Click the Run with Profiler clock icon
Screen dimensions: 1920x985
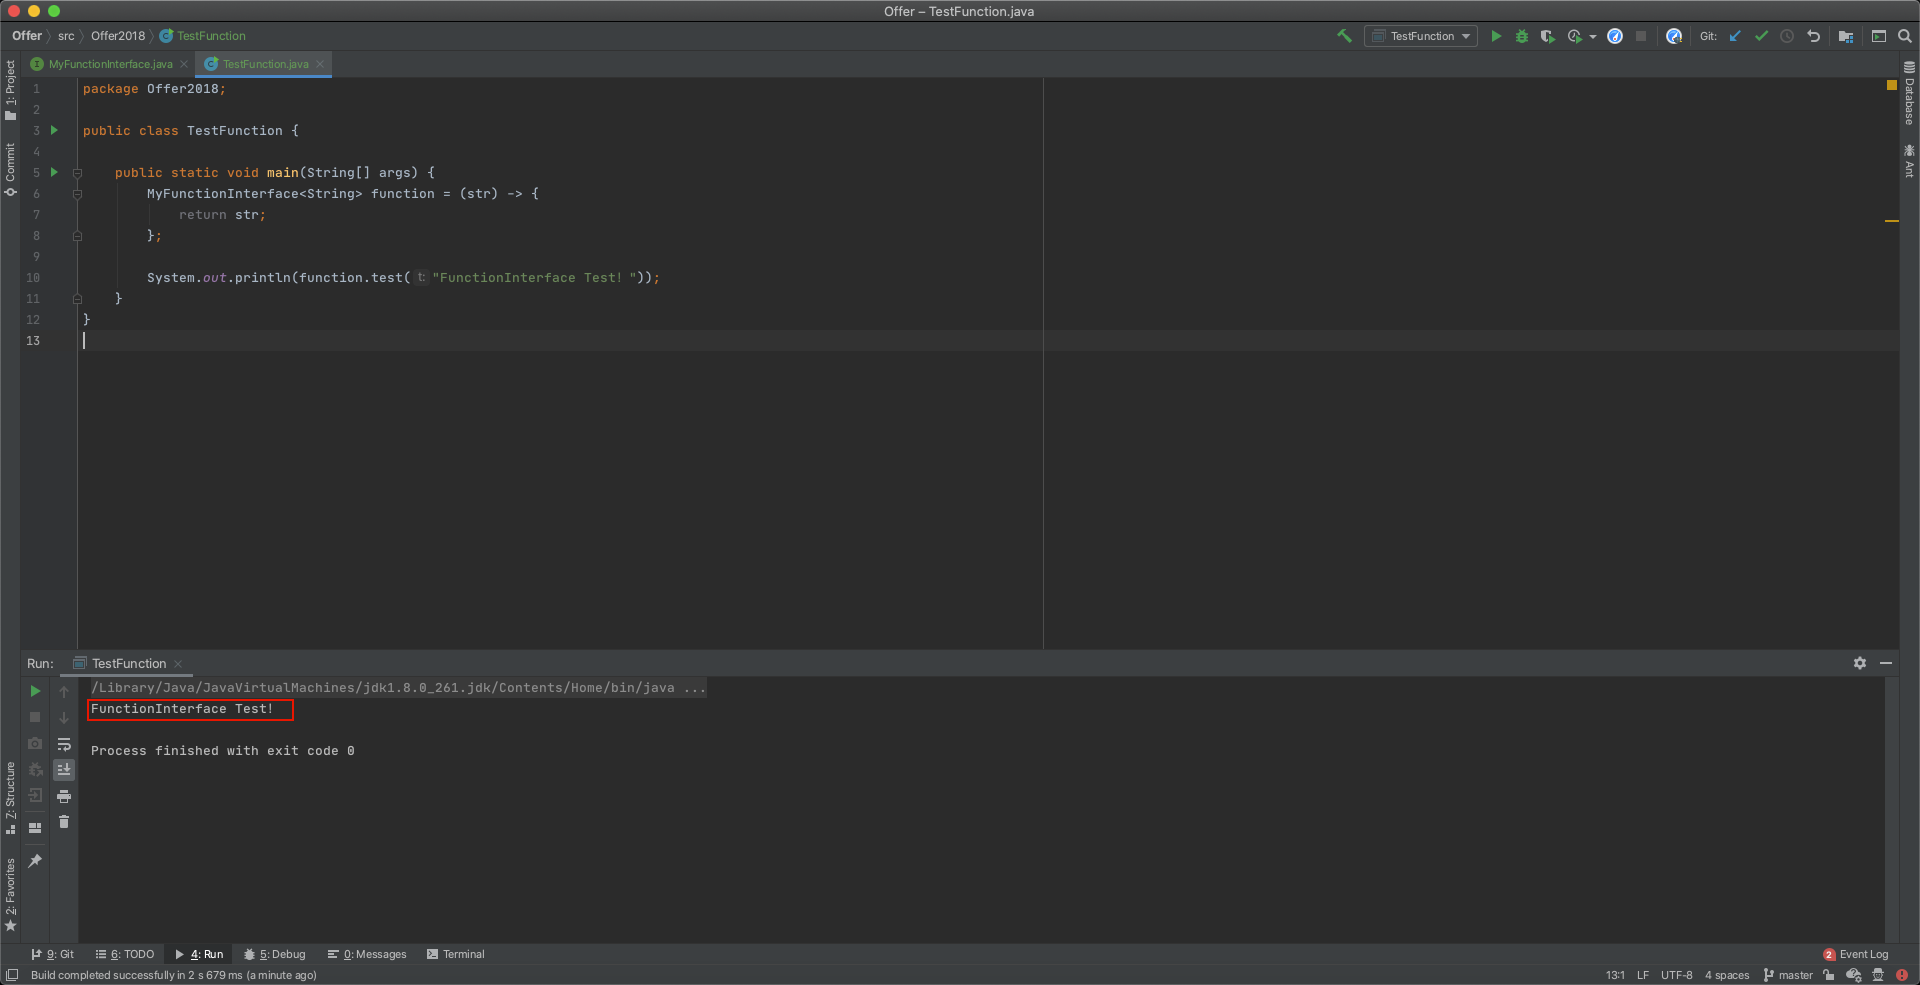click(x=1575, y=36)
